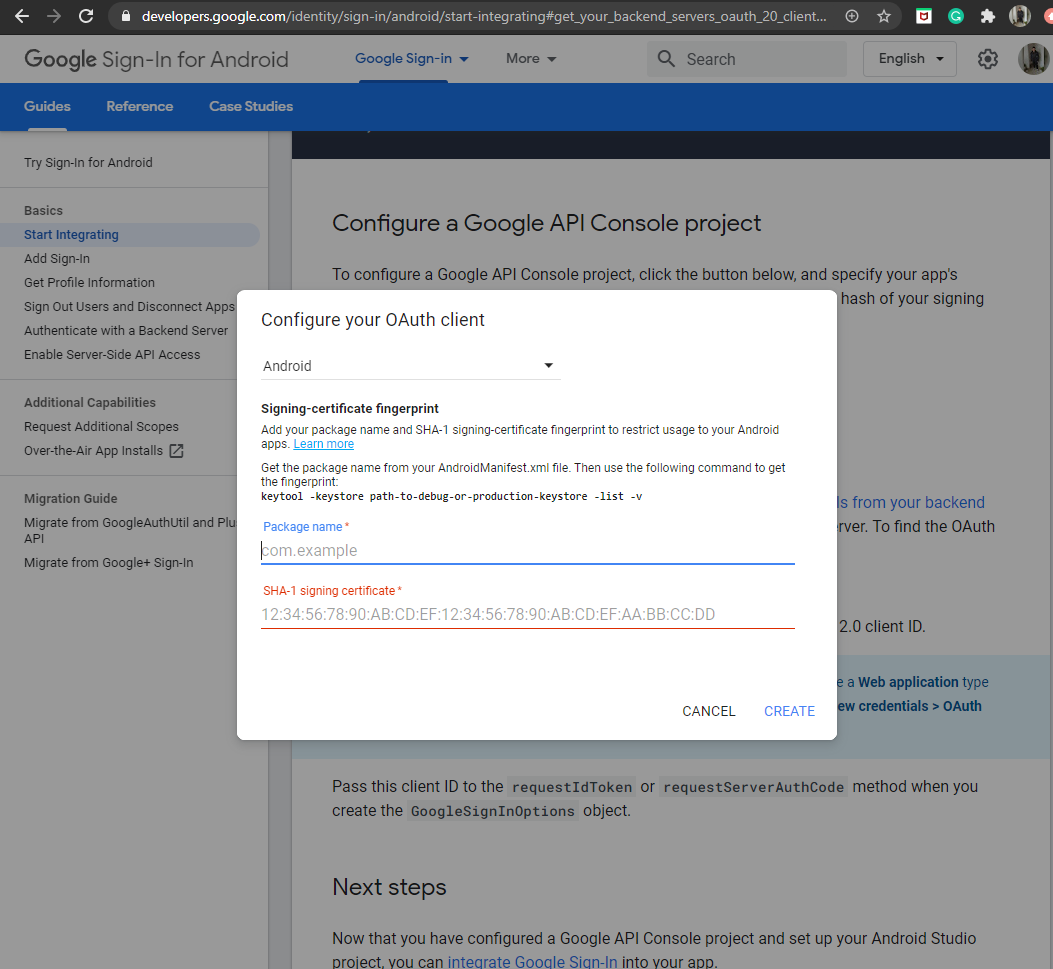
Task: Cancel the OAuth client dialog
Action: tap(708, 711)
